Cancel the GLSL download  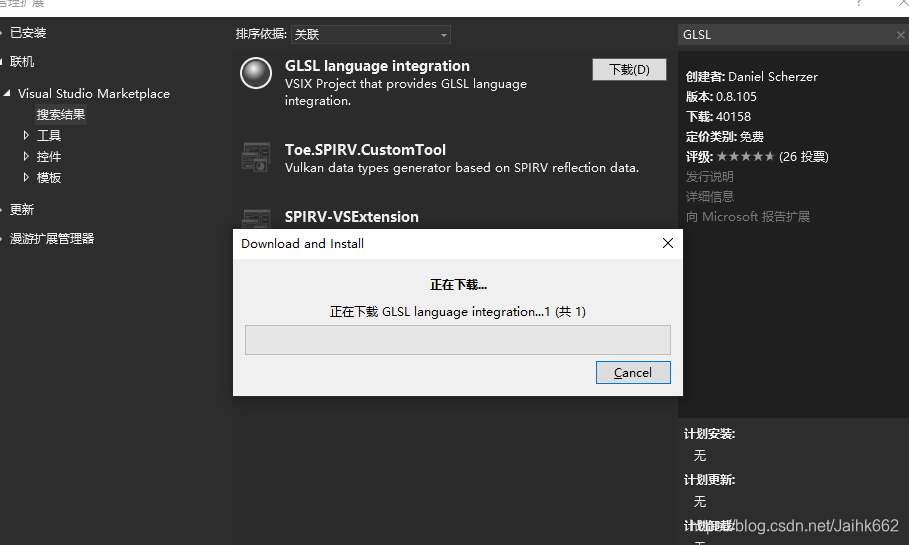pyautogui.click(x=633, y=372)
